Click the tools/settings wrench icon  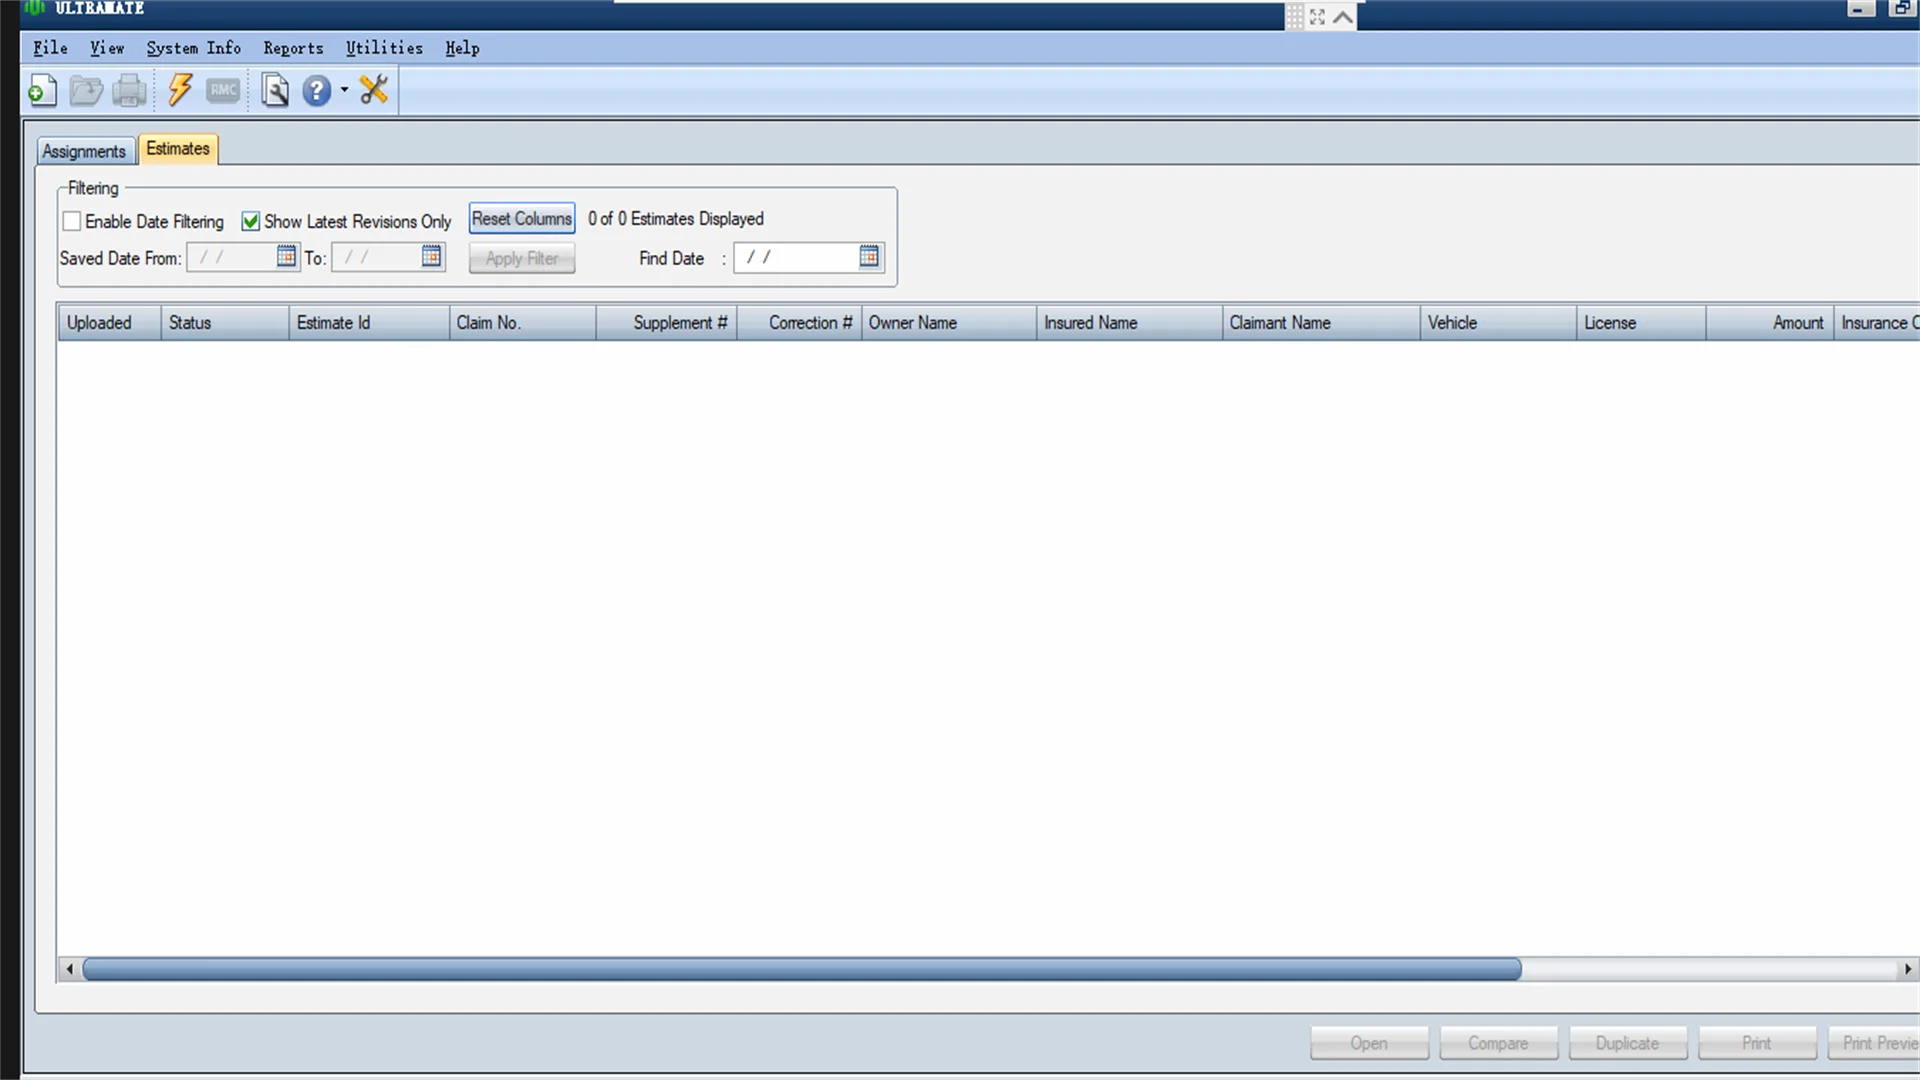[x=376, y=90]
